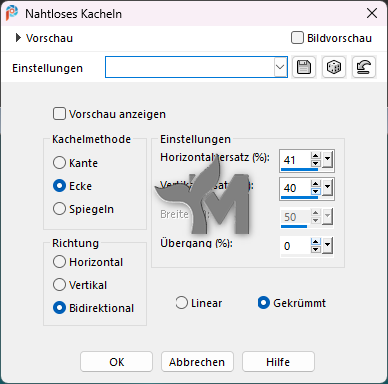Select the Kante tiling method
The height and width of the screenshot is (384, 388).
click(59, 163)
